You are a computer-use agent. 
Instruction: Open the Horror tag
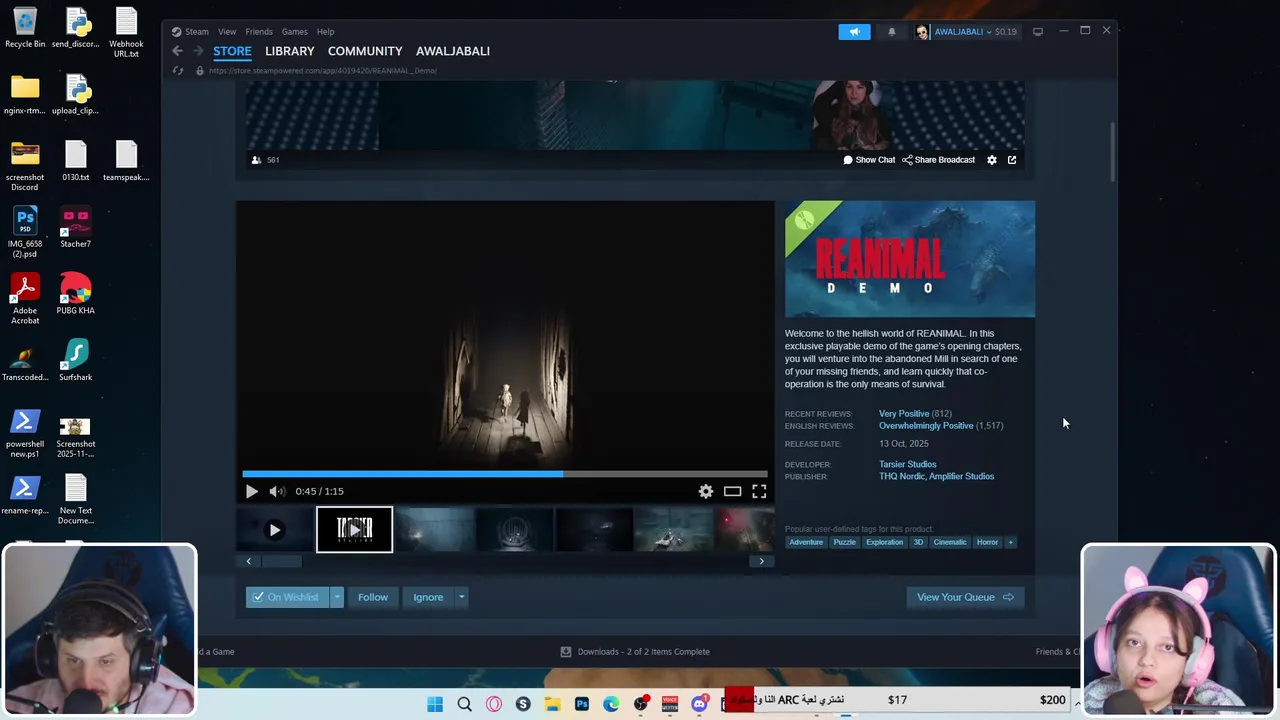tap(987, 542)
